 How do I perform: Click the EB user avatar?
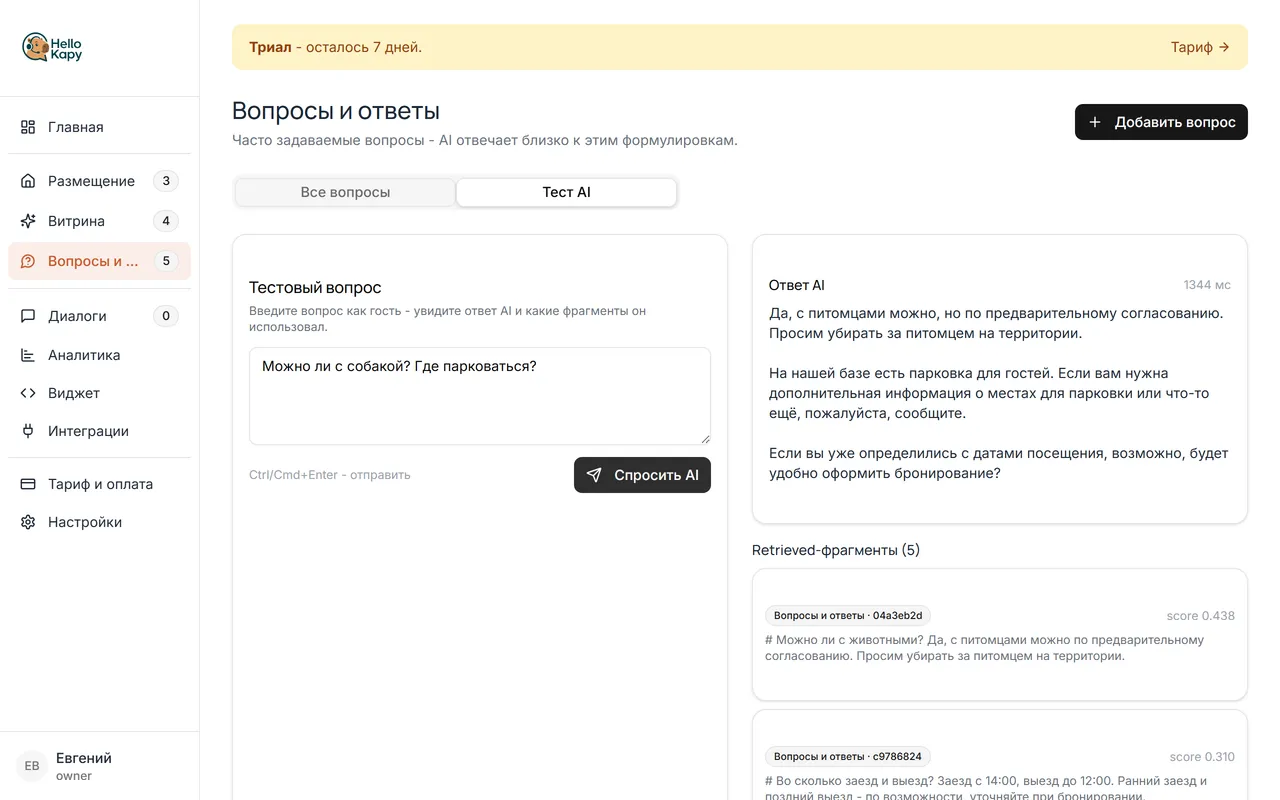[32, 766]
